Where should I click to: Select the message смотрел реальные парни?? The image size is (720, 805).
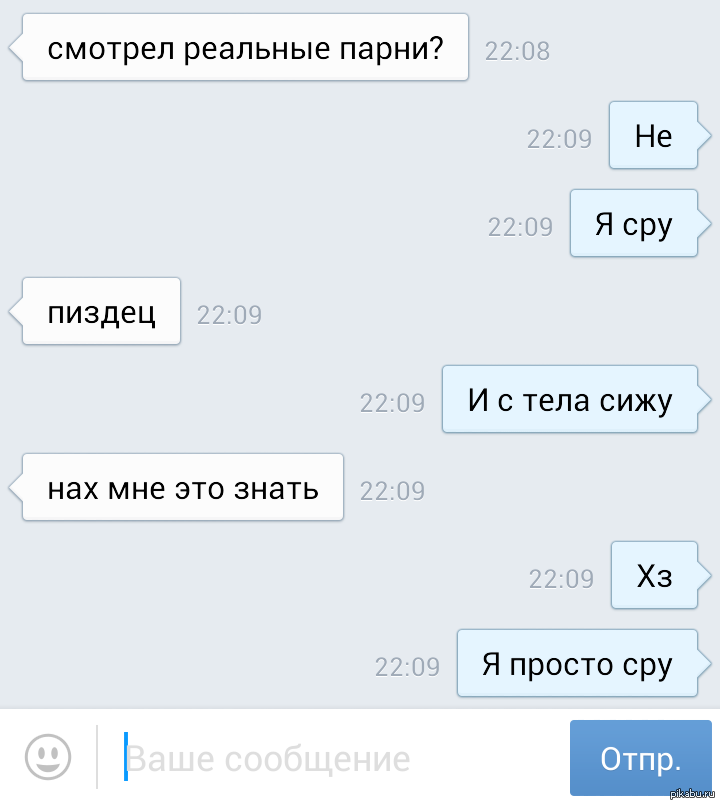(245, 47)
